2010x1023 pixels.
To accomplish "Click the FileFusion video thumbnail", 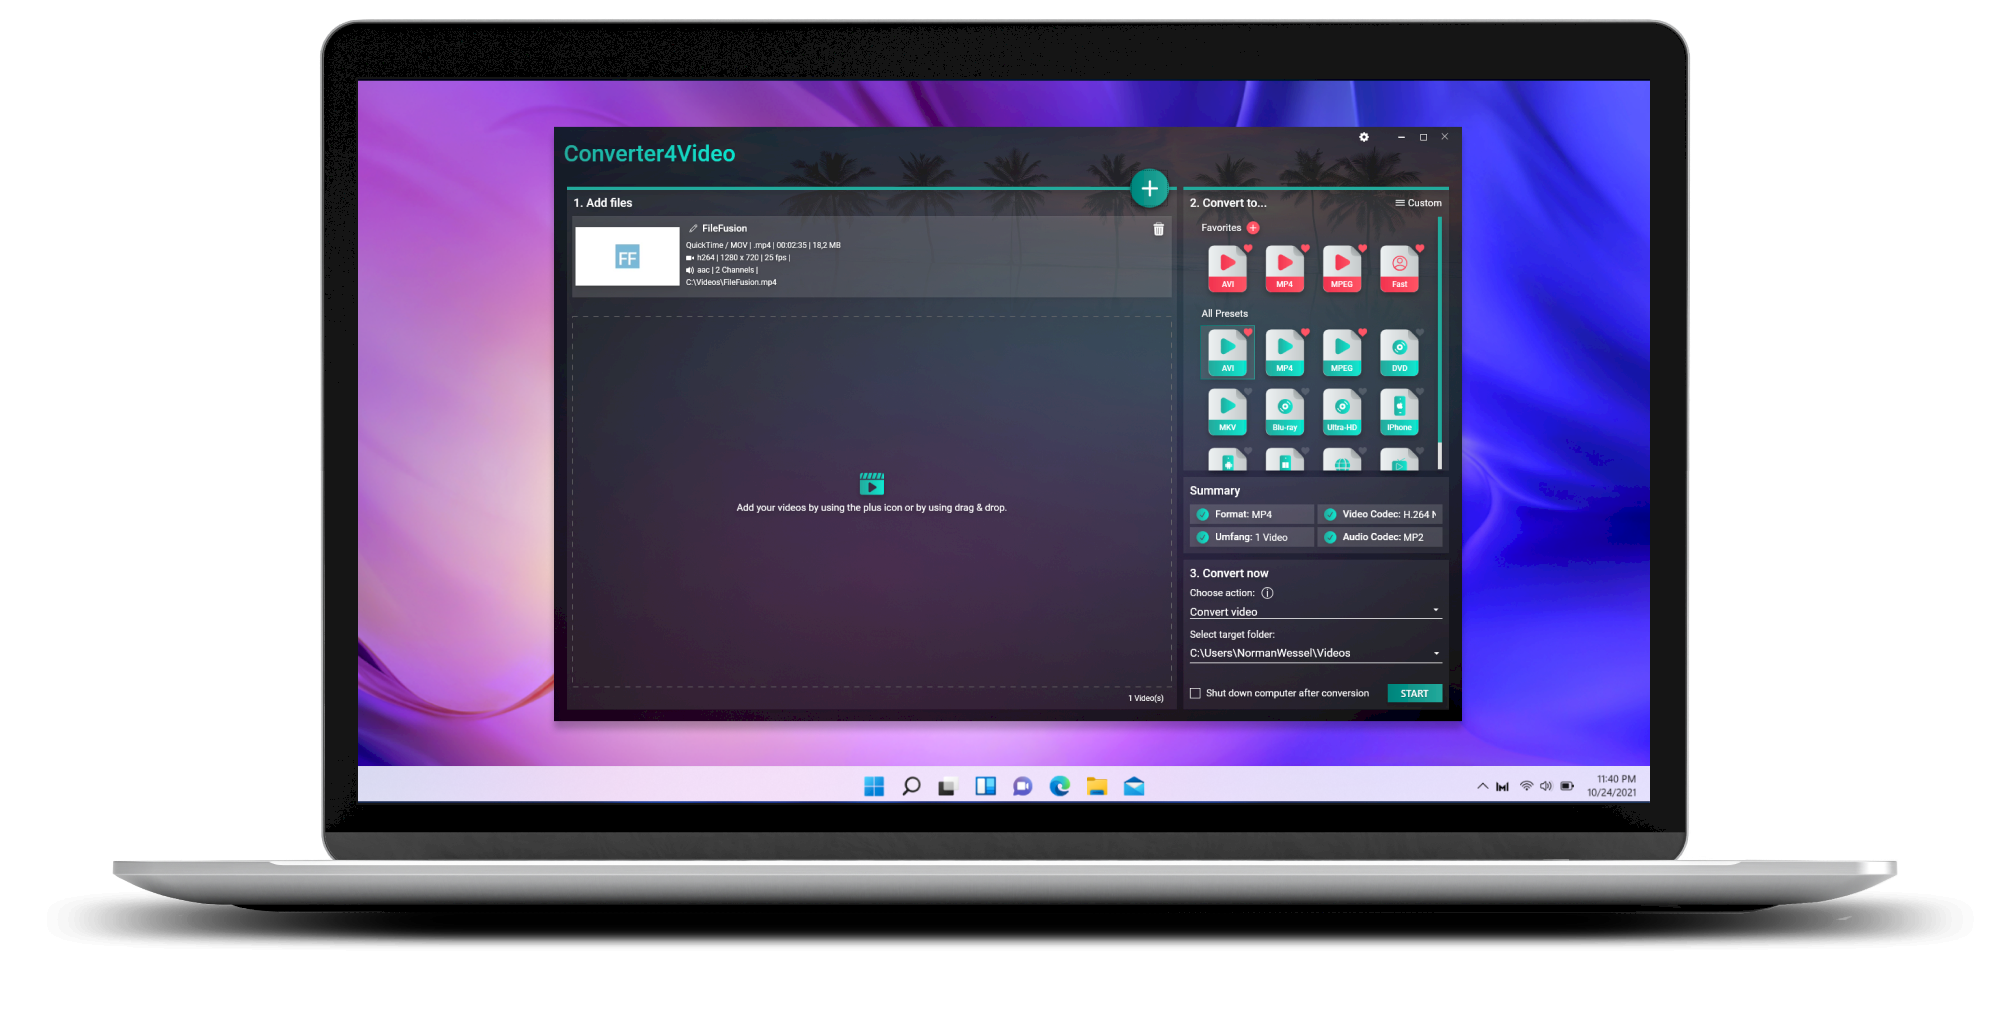I will pos(627,256).
